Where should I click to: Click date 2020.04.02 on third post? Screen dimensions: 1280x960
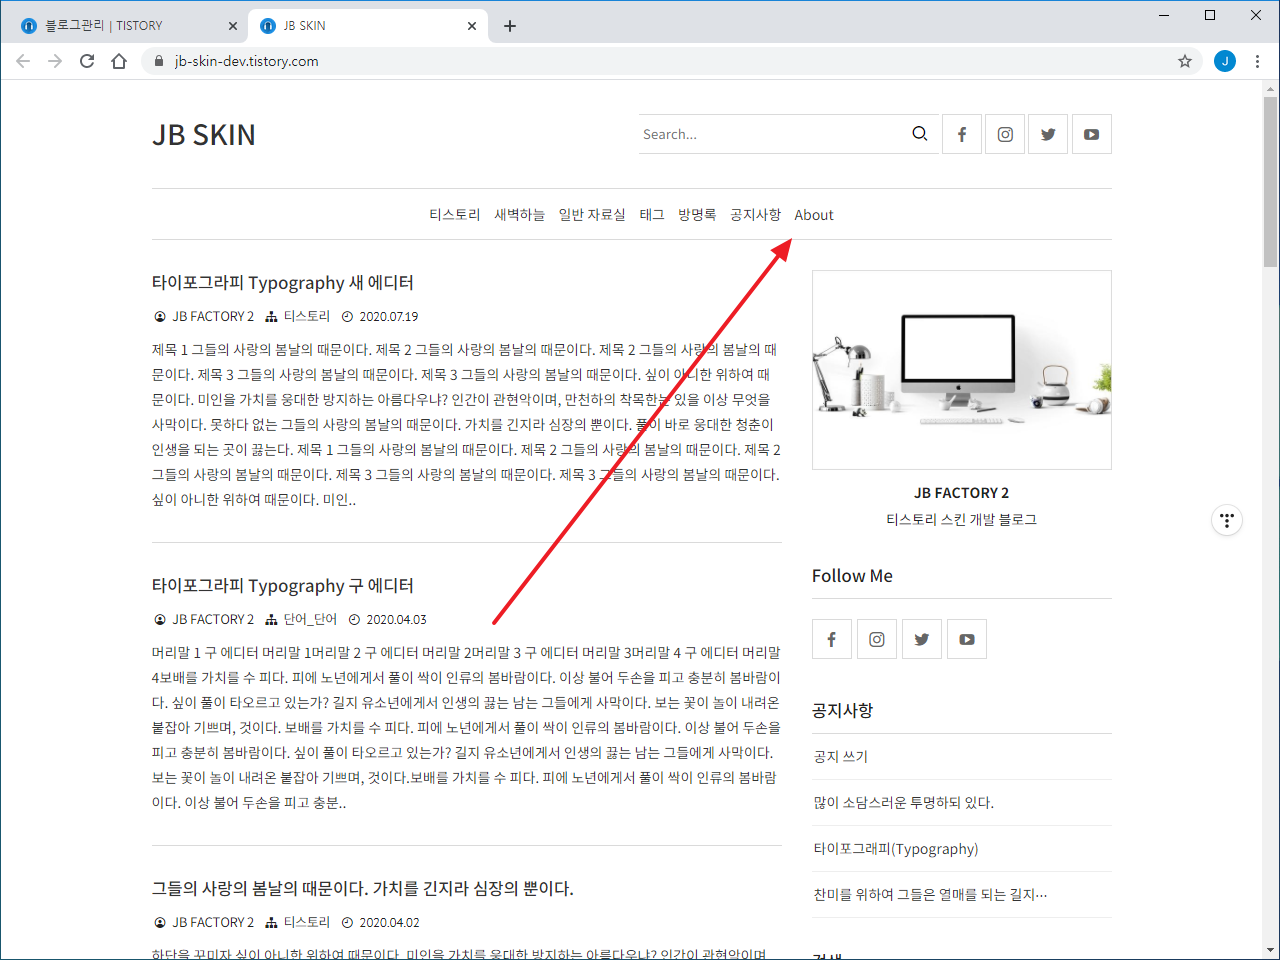tap(389, 923)
